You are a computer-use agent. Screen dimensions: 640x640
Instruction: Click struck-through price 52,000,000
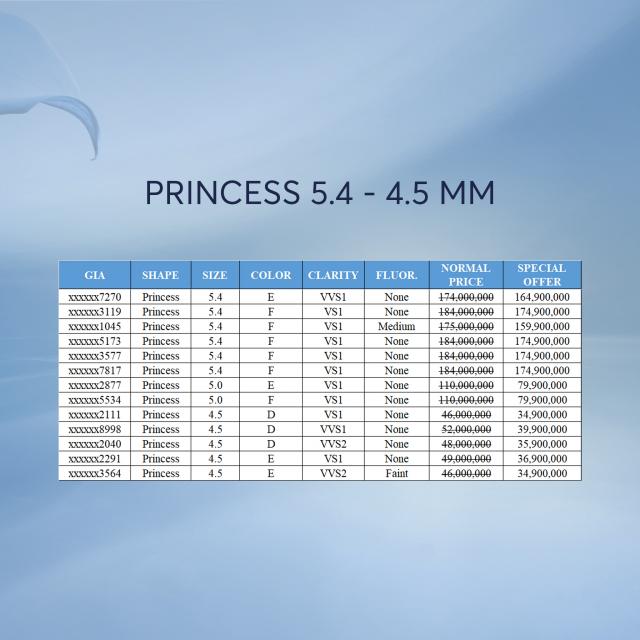(466, 429)
